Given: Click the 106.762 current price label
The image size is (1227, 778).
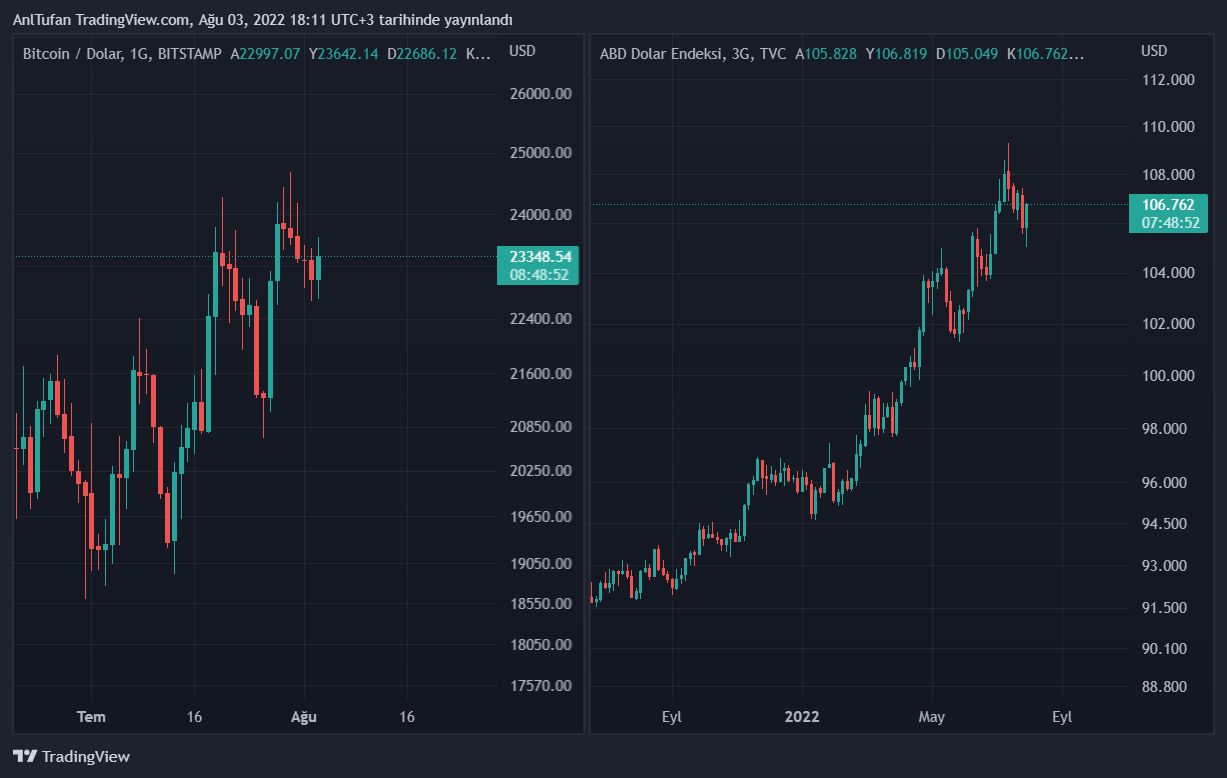Looking at the screenshot, I should (1169, 205).
